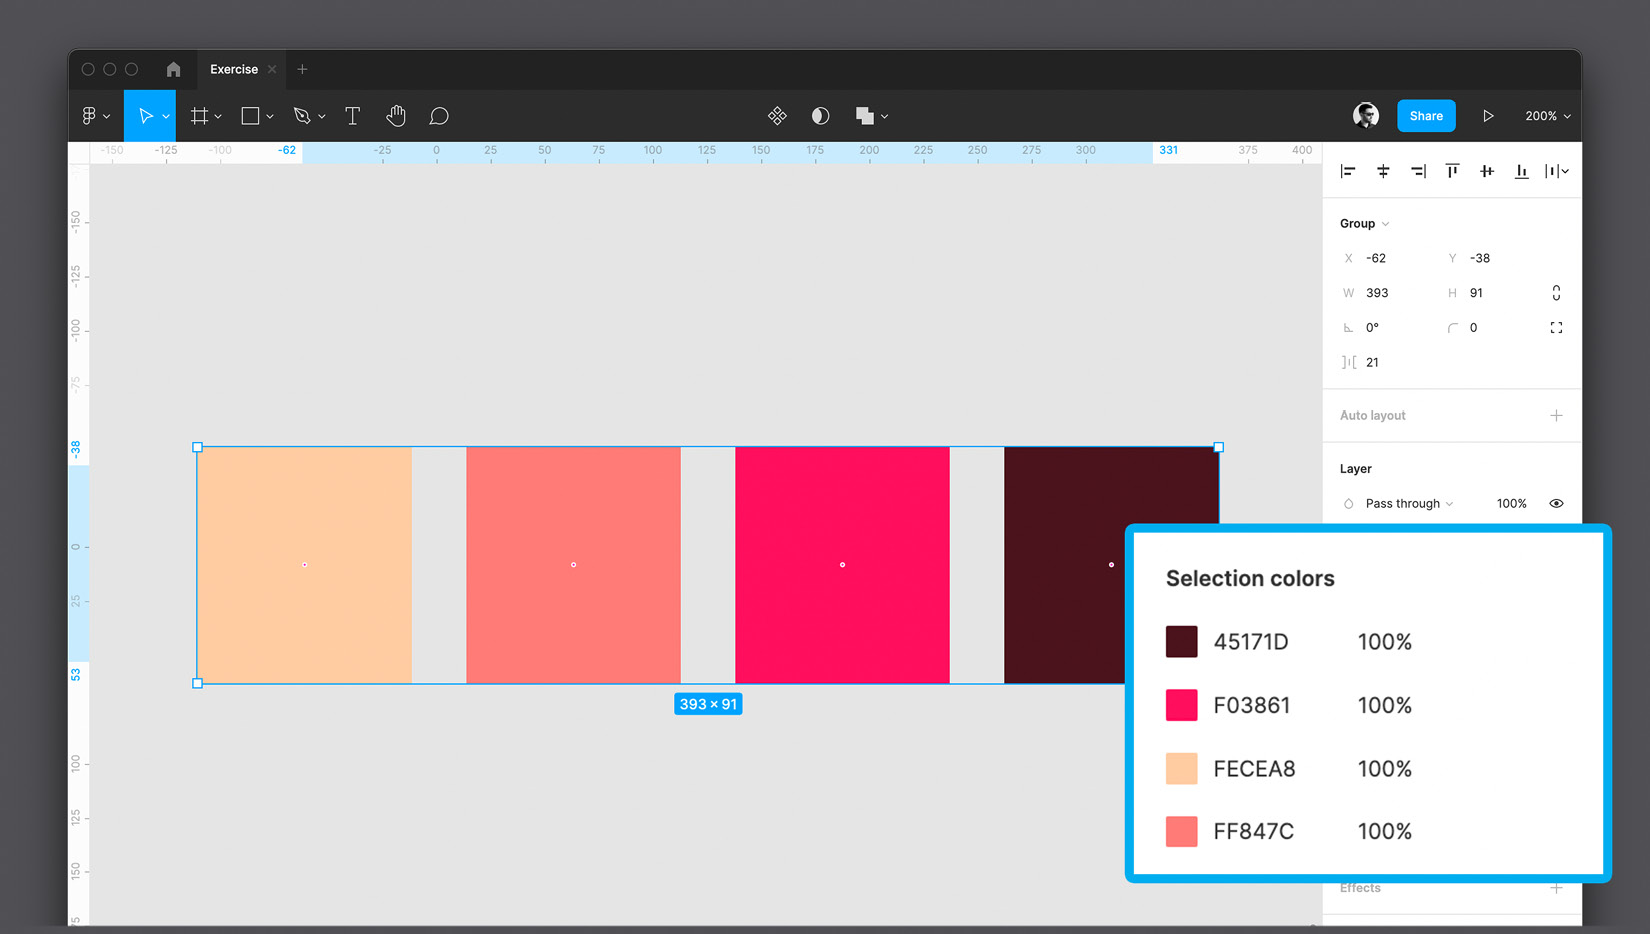
Task: Select the Pen tool
Action: [x=303, y=115]
